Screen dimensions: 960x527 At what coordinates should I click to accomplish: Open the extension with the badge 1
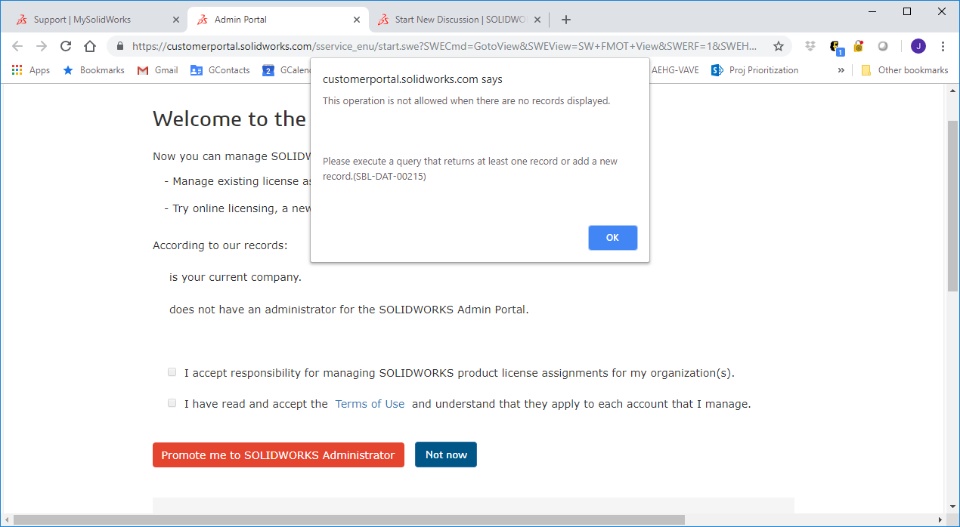point(836,47)
